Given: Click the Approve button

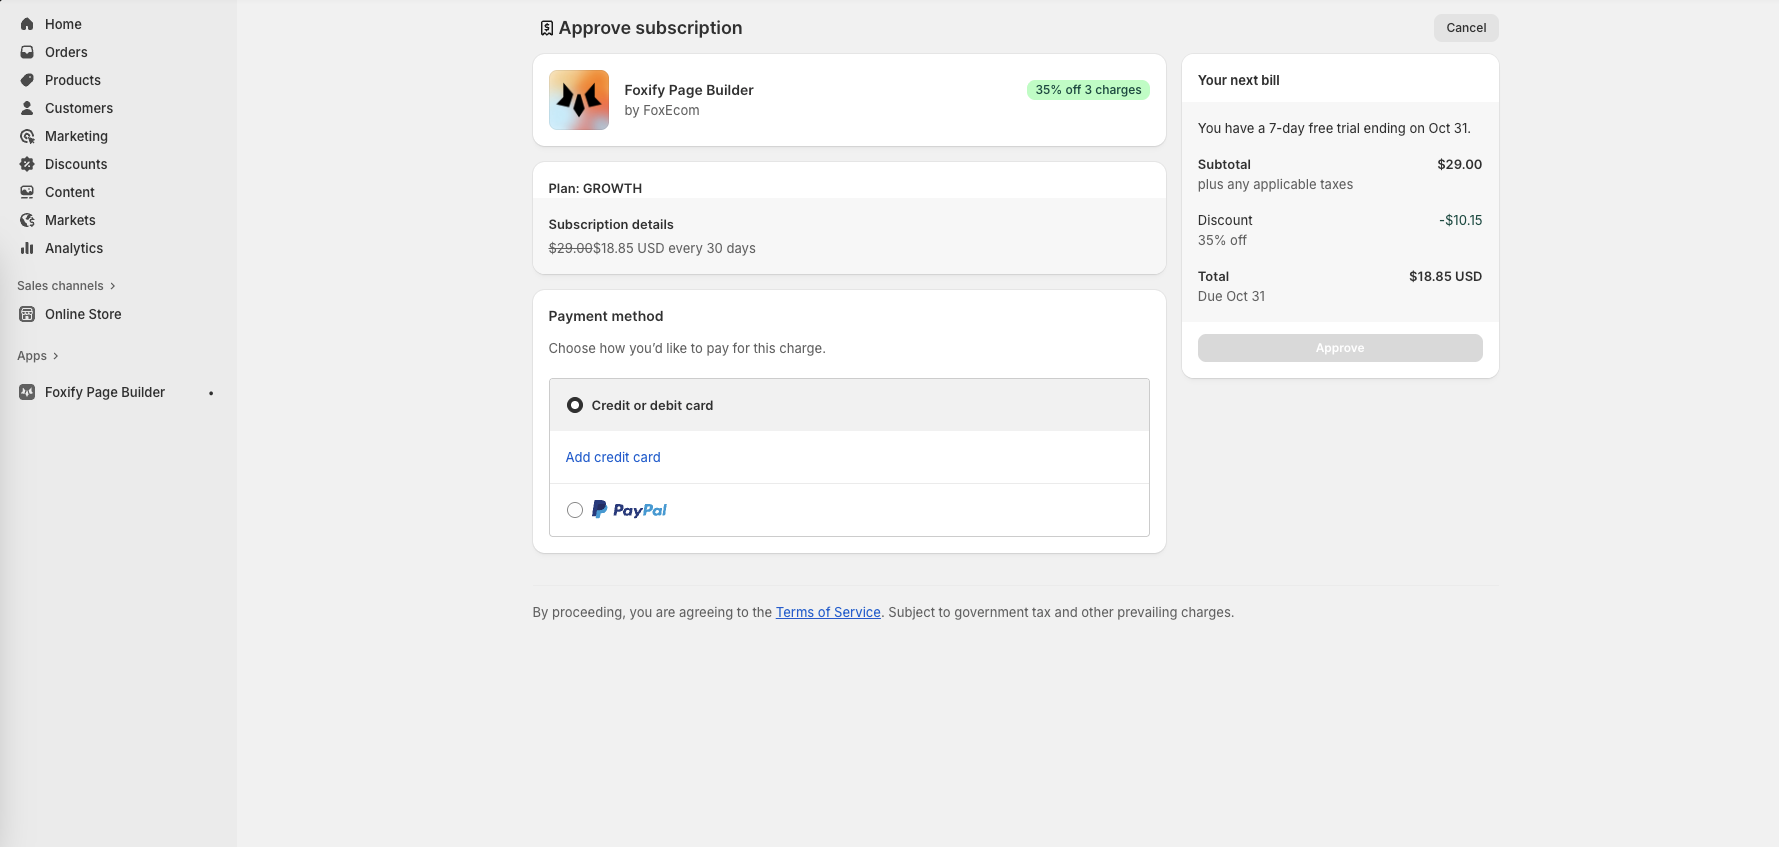Looking at the screenshot, I should [1340, 348].
